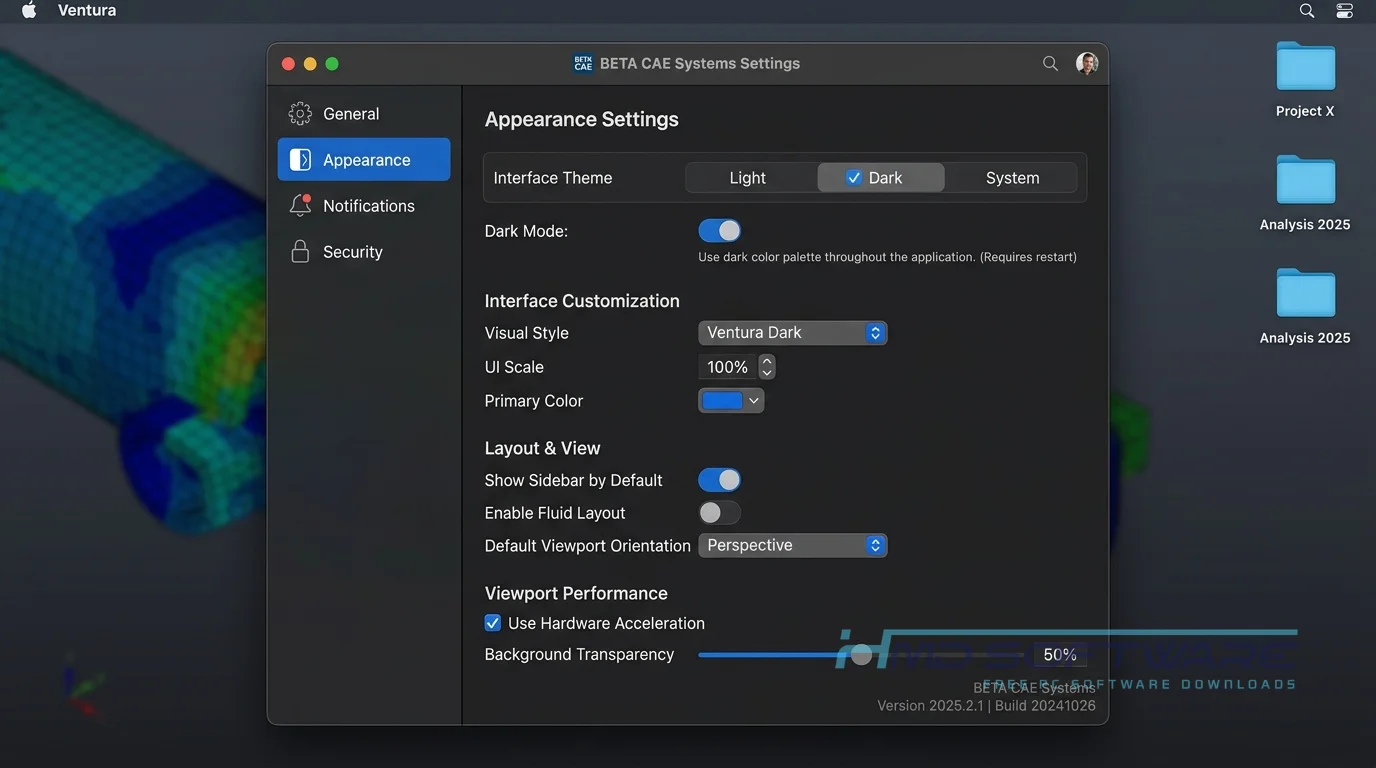Image resolution: width=1376 pixels, height=768 pixels.
Task: Click the Layout & View heading
Action: [543, 448]
